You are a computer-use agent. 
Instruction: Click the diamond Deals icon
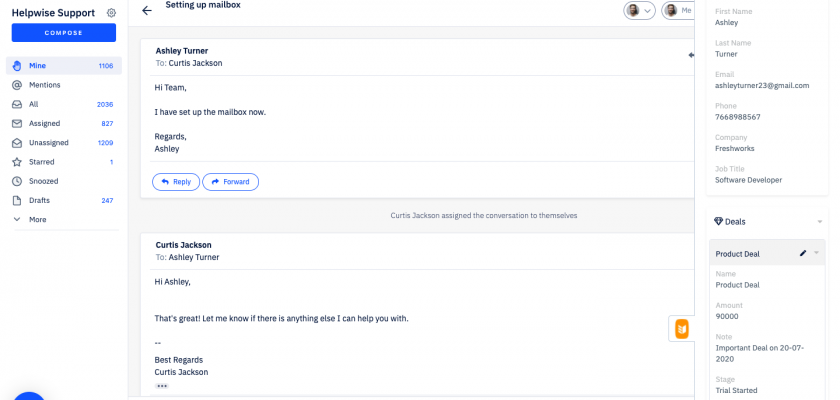coord(719,221)
